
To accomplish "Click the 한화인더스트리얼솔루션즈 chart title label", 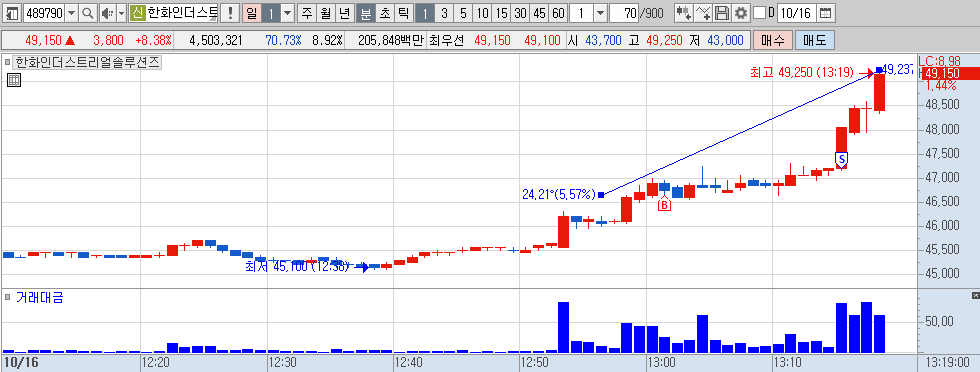I will [88, 63].
